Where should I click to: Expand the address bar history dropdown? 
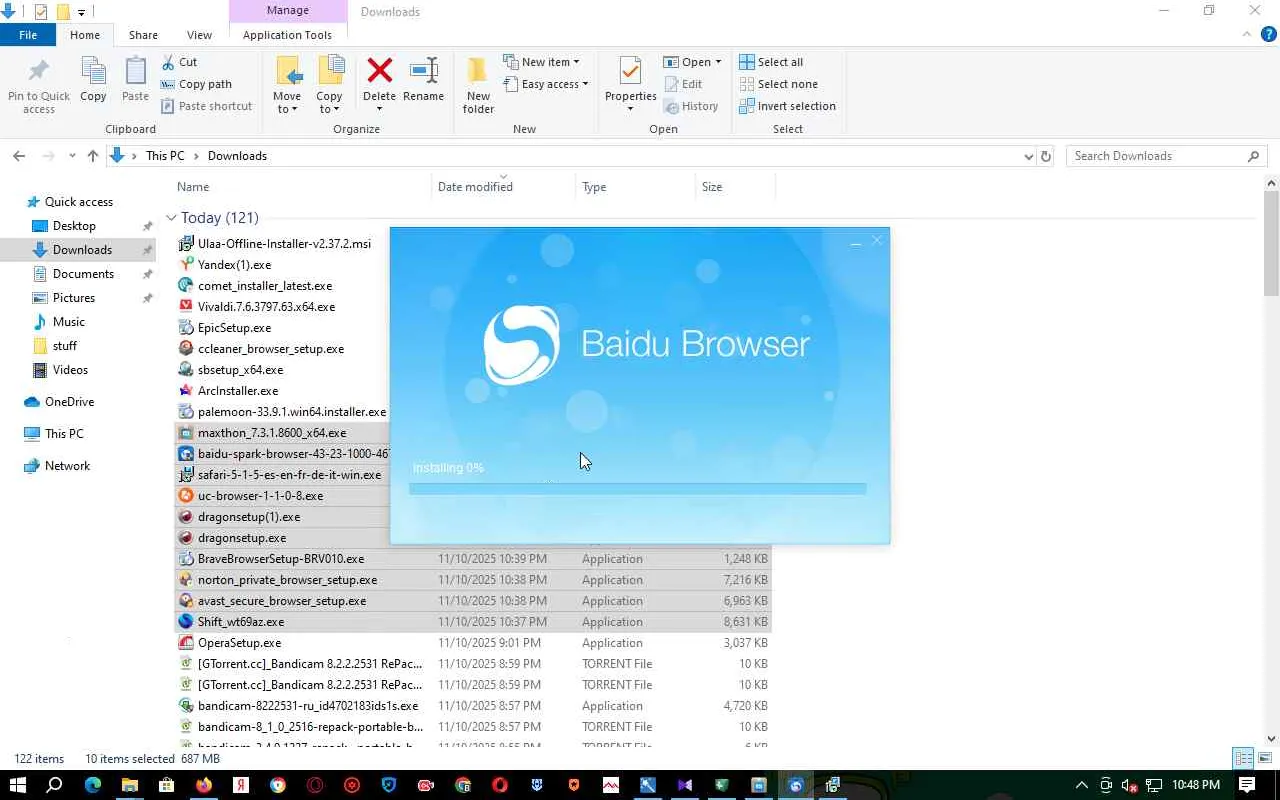pyautogui.click(x=1028, y=156)
